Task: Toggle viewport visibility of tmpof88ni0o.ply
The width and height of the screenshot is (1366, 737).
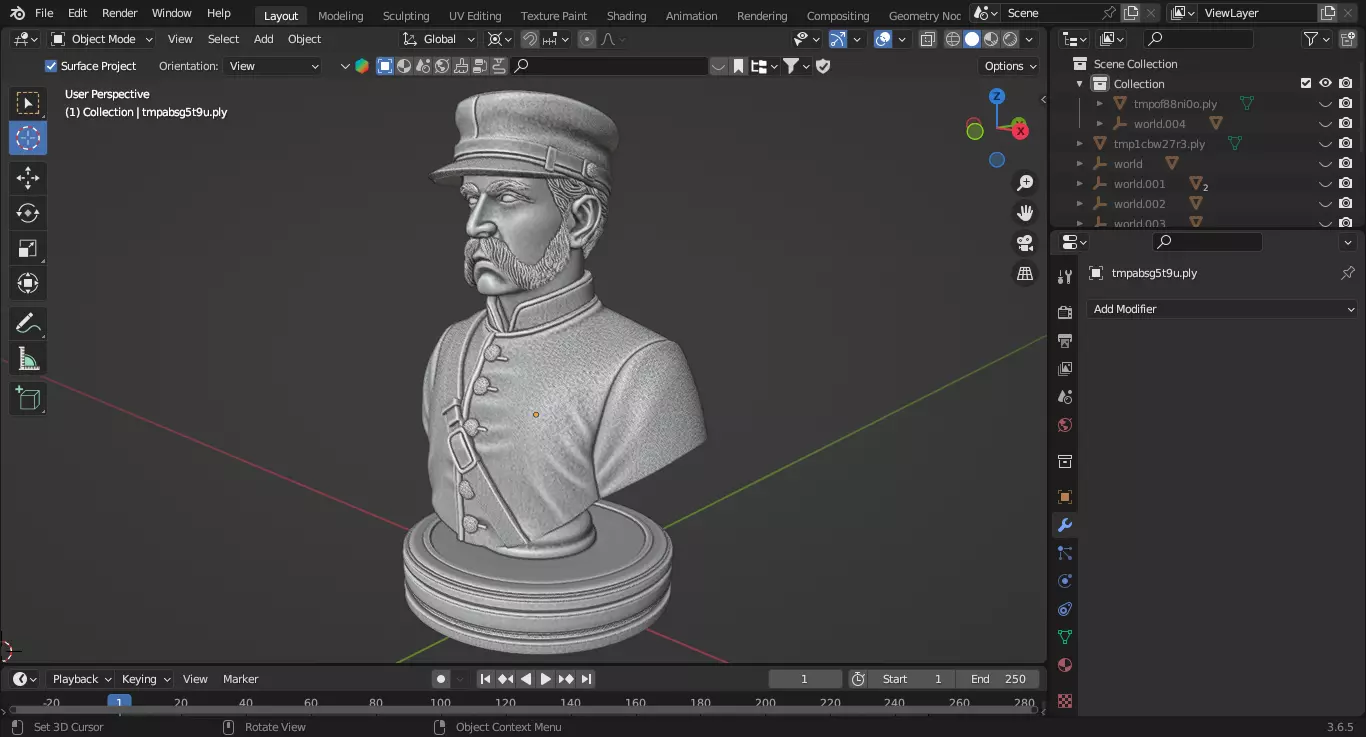Action: pos(1326,104)
